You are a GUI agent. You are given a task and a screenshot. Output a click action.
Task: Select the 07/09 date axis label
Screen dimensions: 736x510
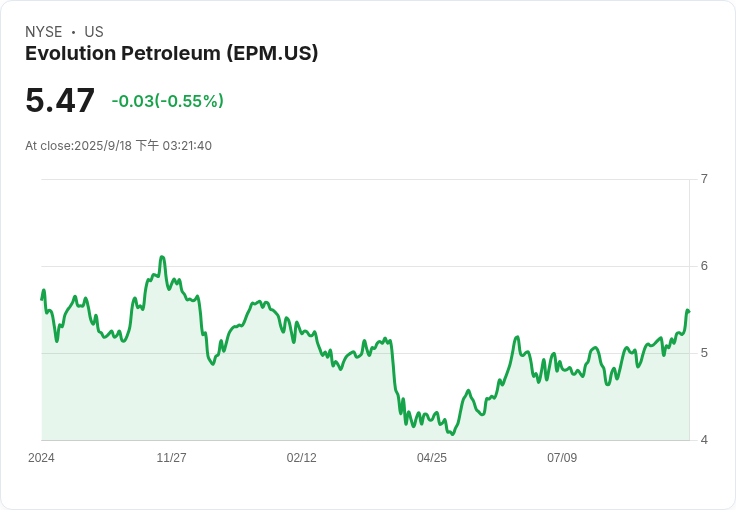[561, 458]
